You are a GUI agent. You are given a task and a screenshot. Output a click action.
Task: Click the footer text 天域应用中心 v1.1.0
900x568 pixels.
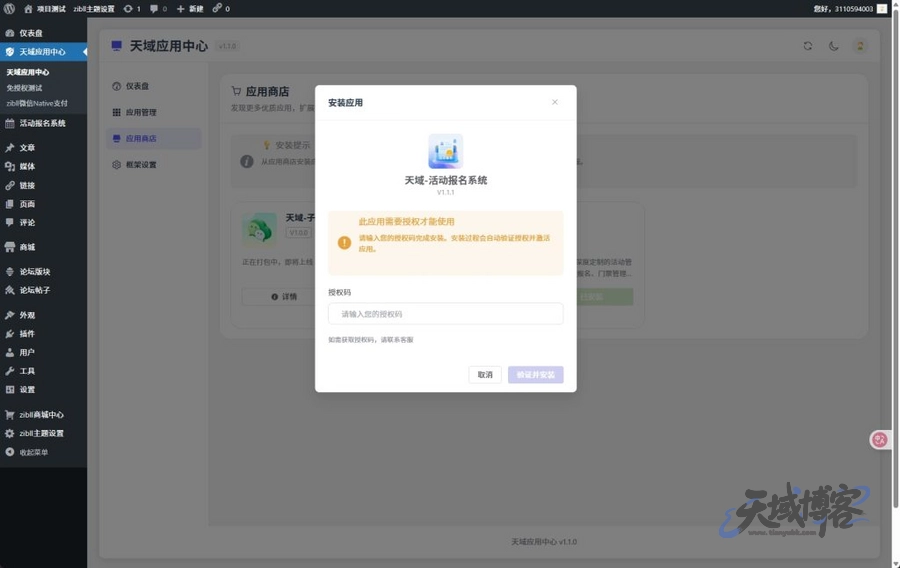pyautogui.click(x=544, y=542)
